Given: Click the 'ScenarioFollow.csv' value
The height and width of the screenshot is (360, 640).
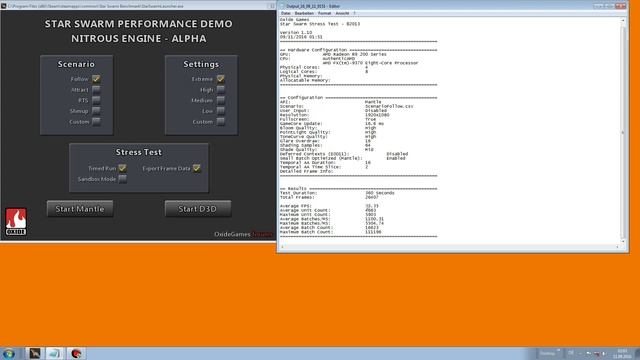Looking at the screenshot, I should pos(389,106).
